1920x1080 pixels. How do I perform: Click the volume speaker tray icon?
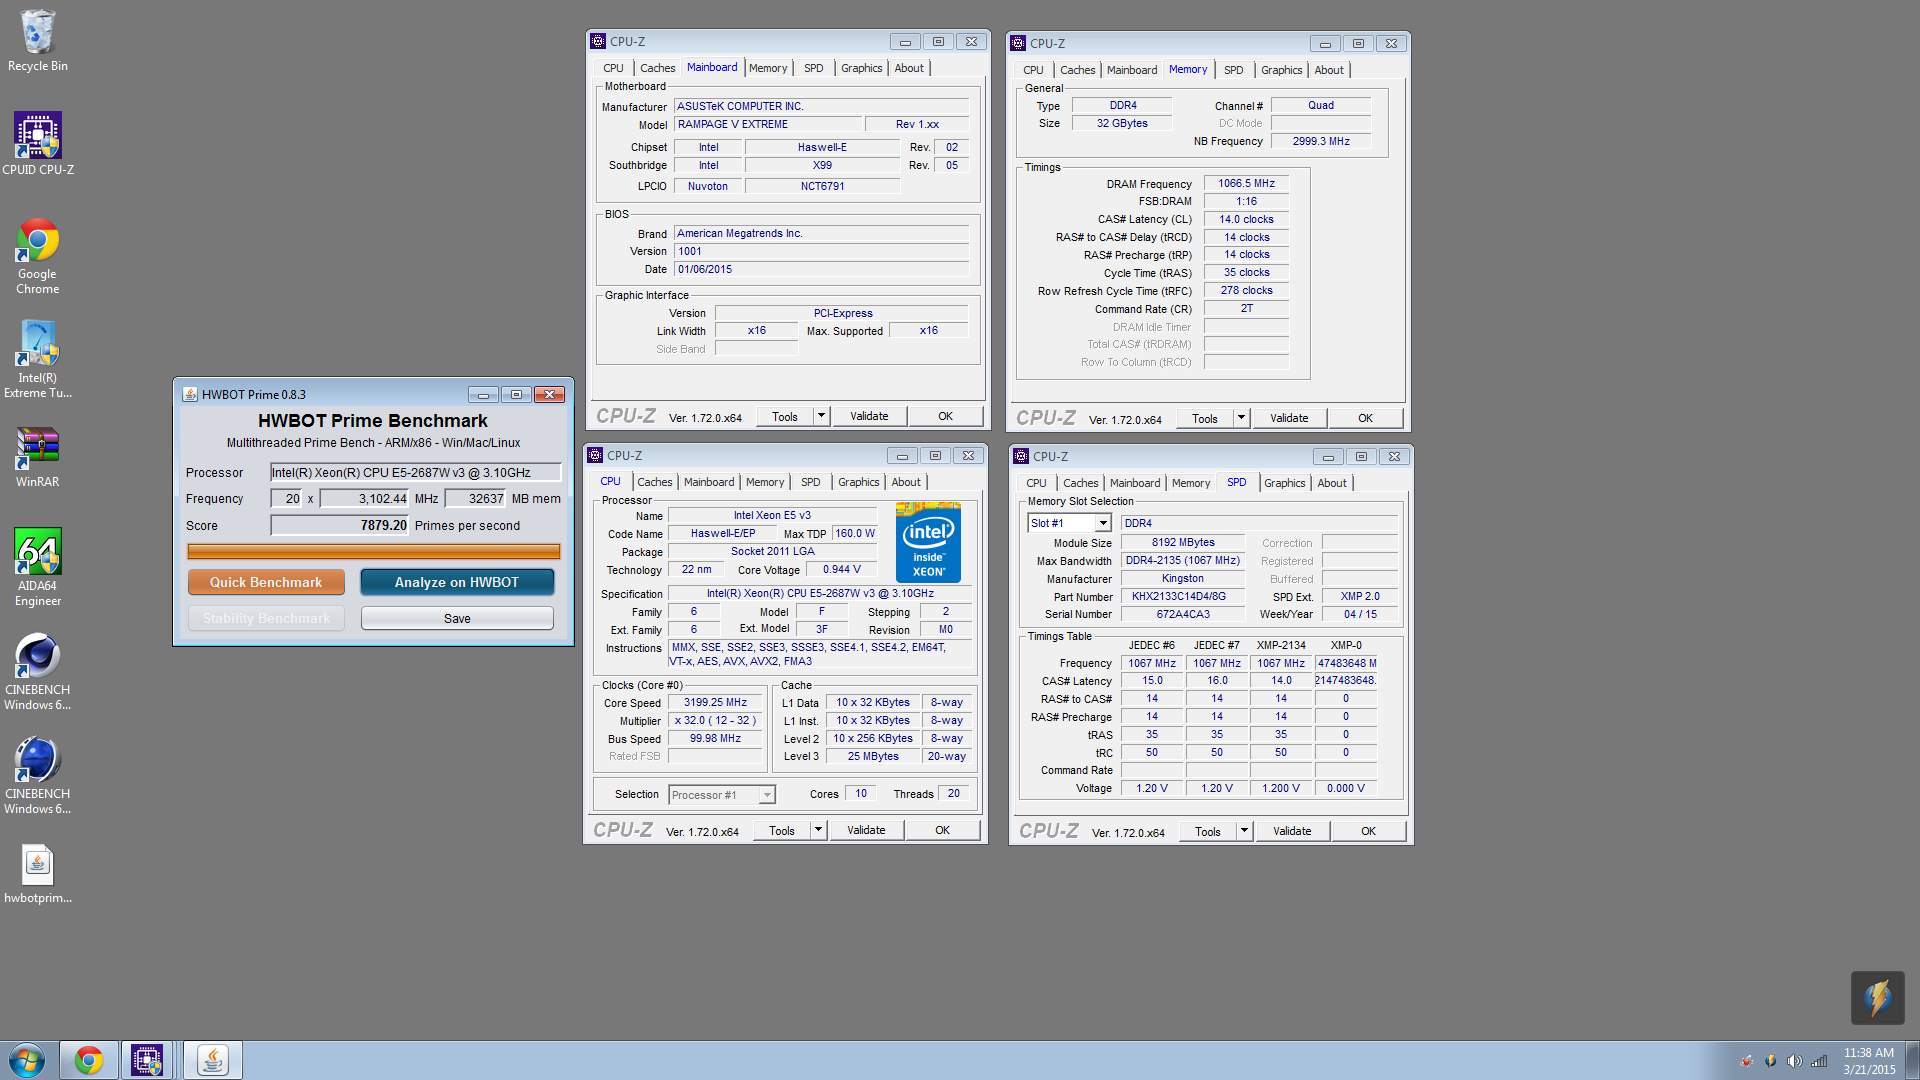pos(1794,1061)
